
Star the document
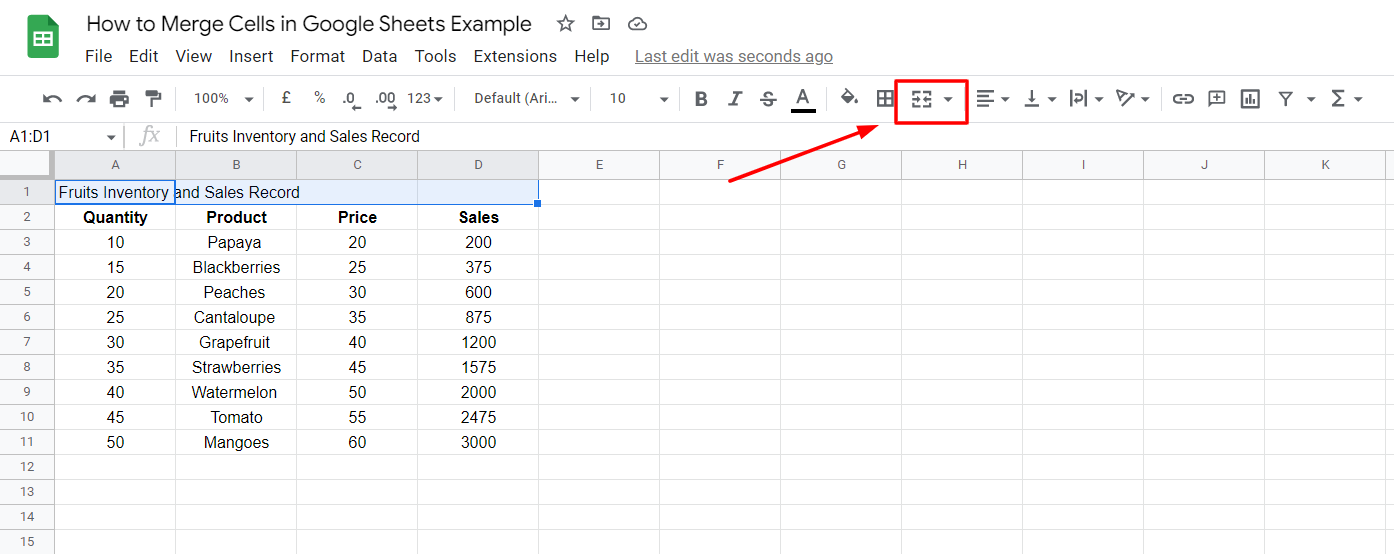coord(565,23)
